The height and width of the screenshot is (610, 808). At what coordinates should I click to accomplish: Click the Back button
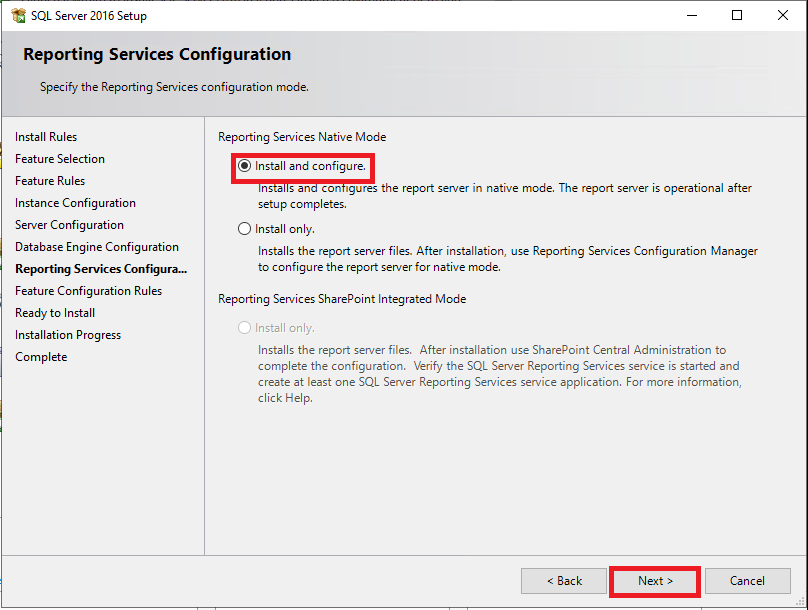click(564, 581)
